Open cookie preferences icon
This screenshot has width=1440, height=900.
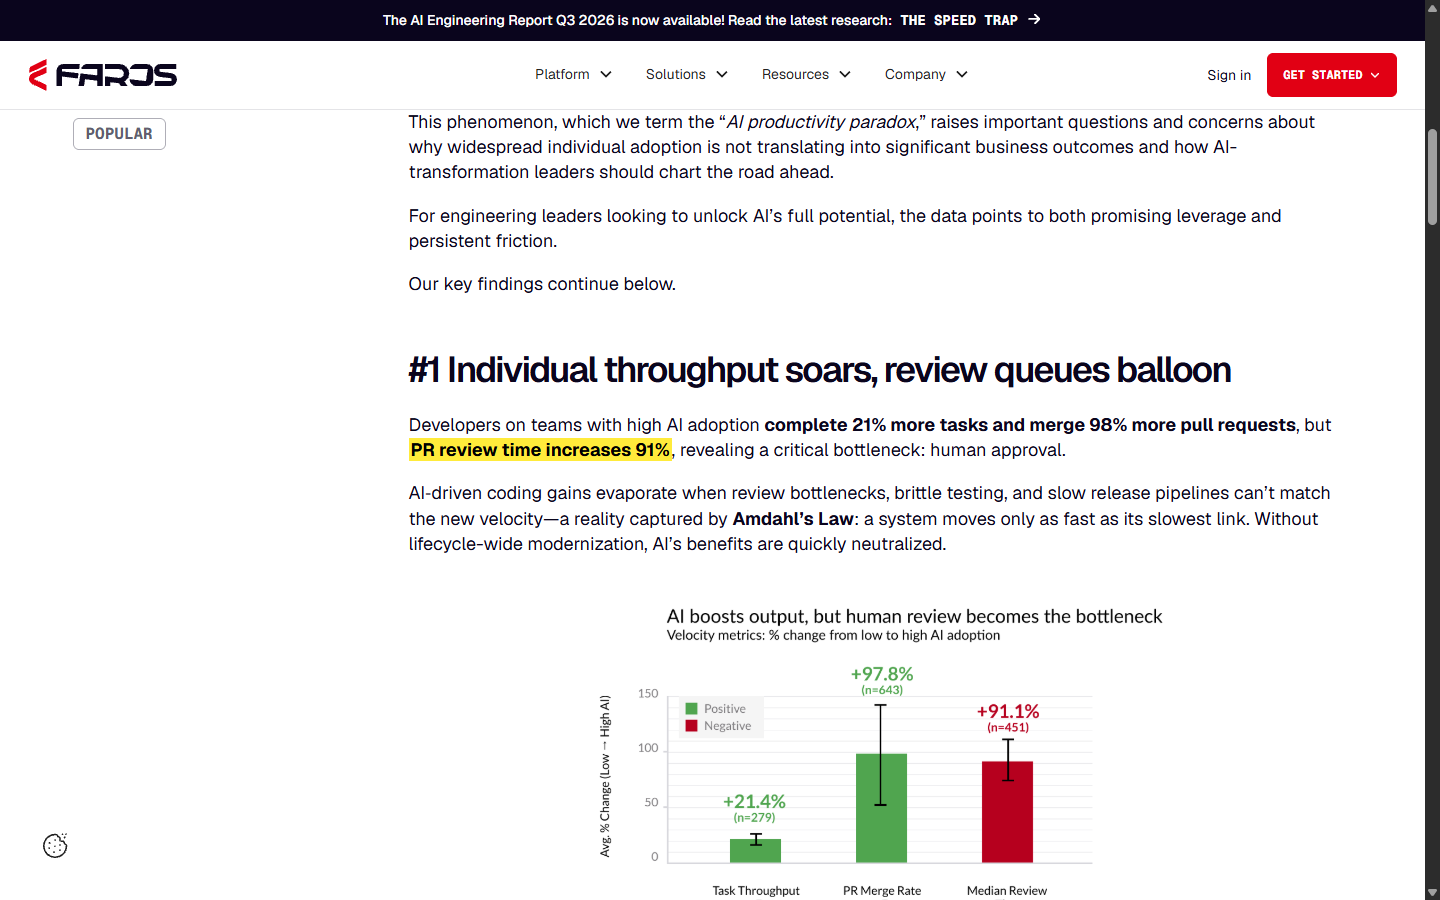click(x=55, y=846)
